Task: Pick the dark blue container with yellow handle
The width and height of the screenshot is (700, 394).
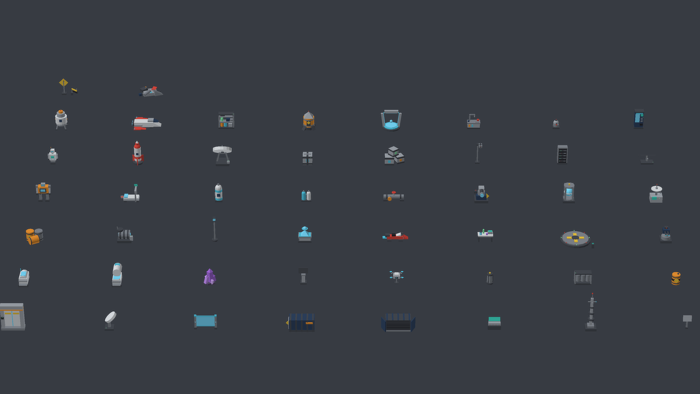Action: (x=300, y=322)
